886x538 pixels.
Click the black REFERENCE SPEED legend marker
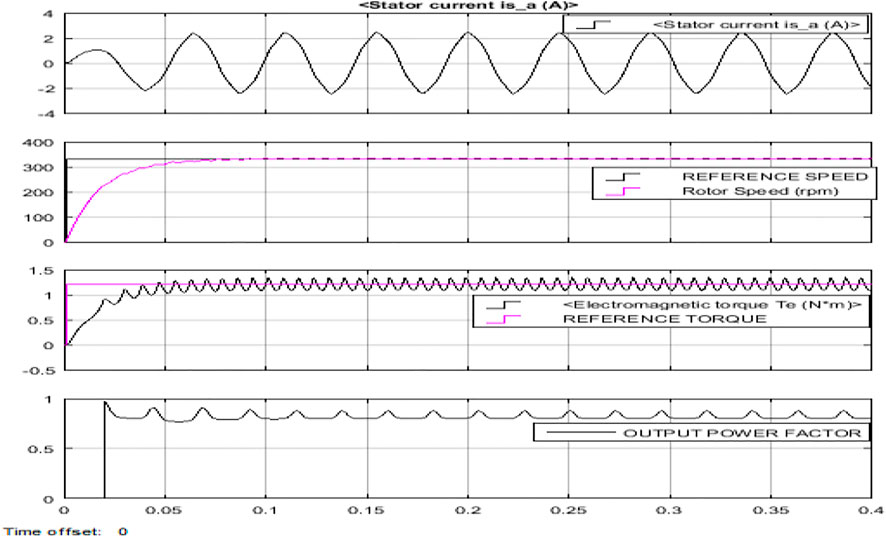pyautogui.click(x=623, y=177)
